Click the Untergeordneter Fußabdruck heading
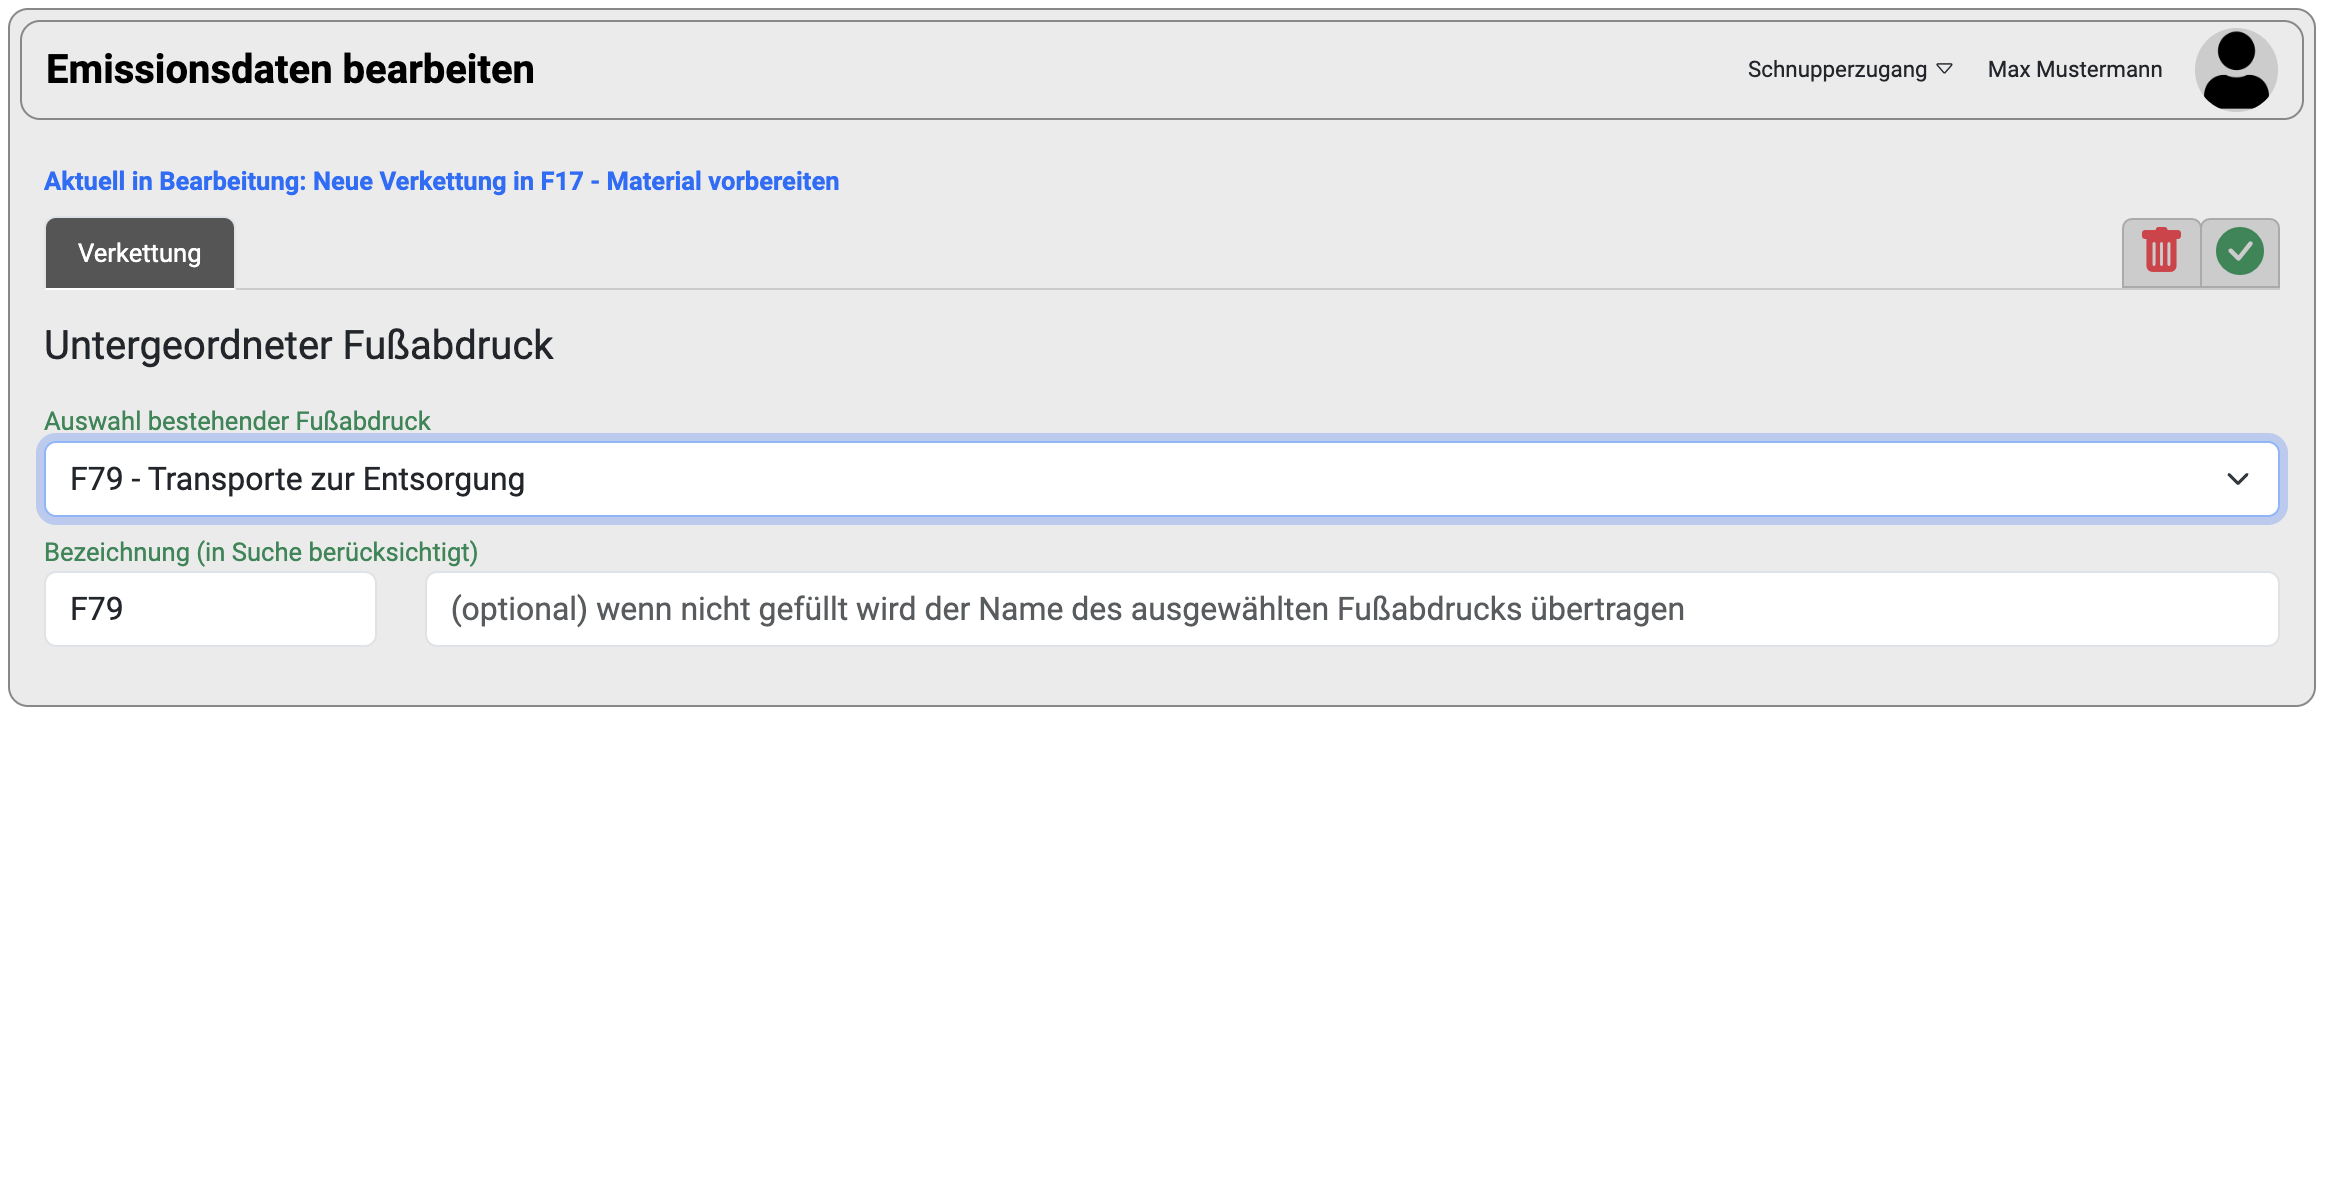Image resolution: width=2326 pixels, height=1198 pixels. pos(298,345)
